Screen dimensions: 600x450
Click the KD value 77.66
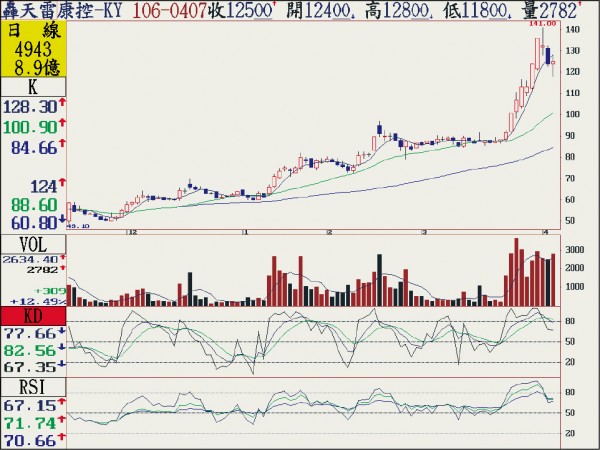[x=30, y=334]
